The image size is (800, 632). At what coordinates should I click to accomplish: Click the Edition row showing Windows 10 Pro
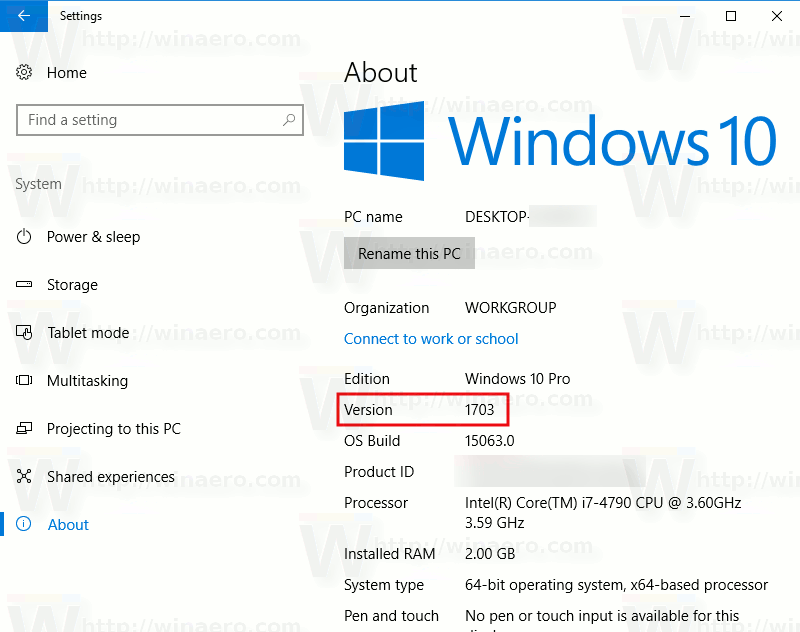(x=517, y=379)
